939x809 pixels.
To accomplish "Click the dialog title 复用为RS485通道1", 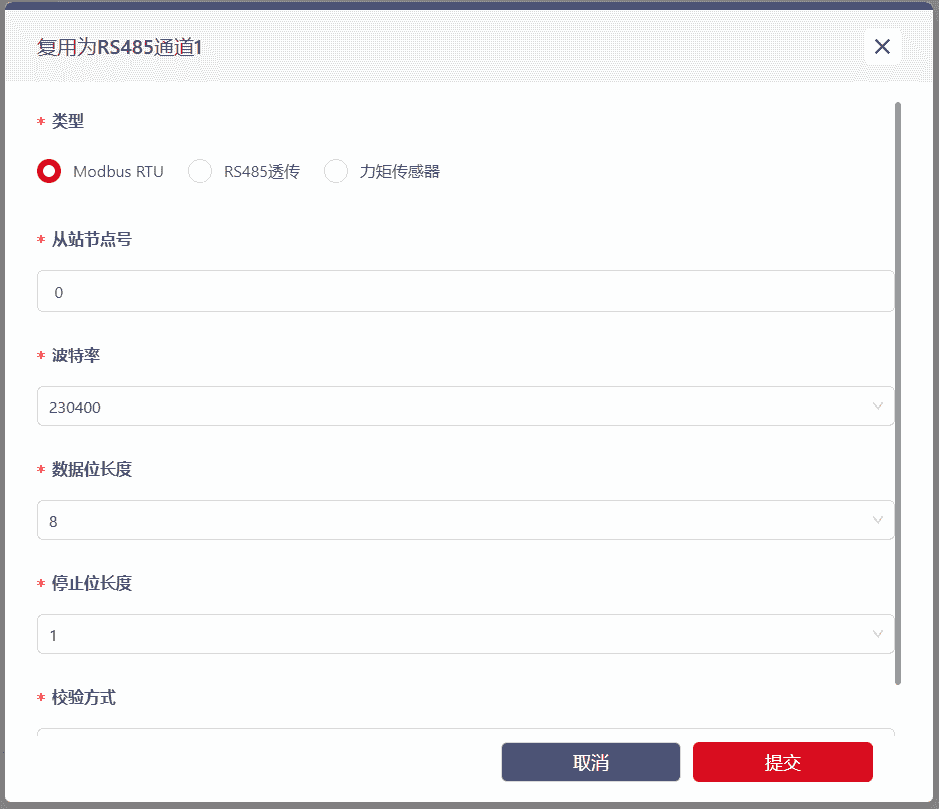I will coord(119,48).
